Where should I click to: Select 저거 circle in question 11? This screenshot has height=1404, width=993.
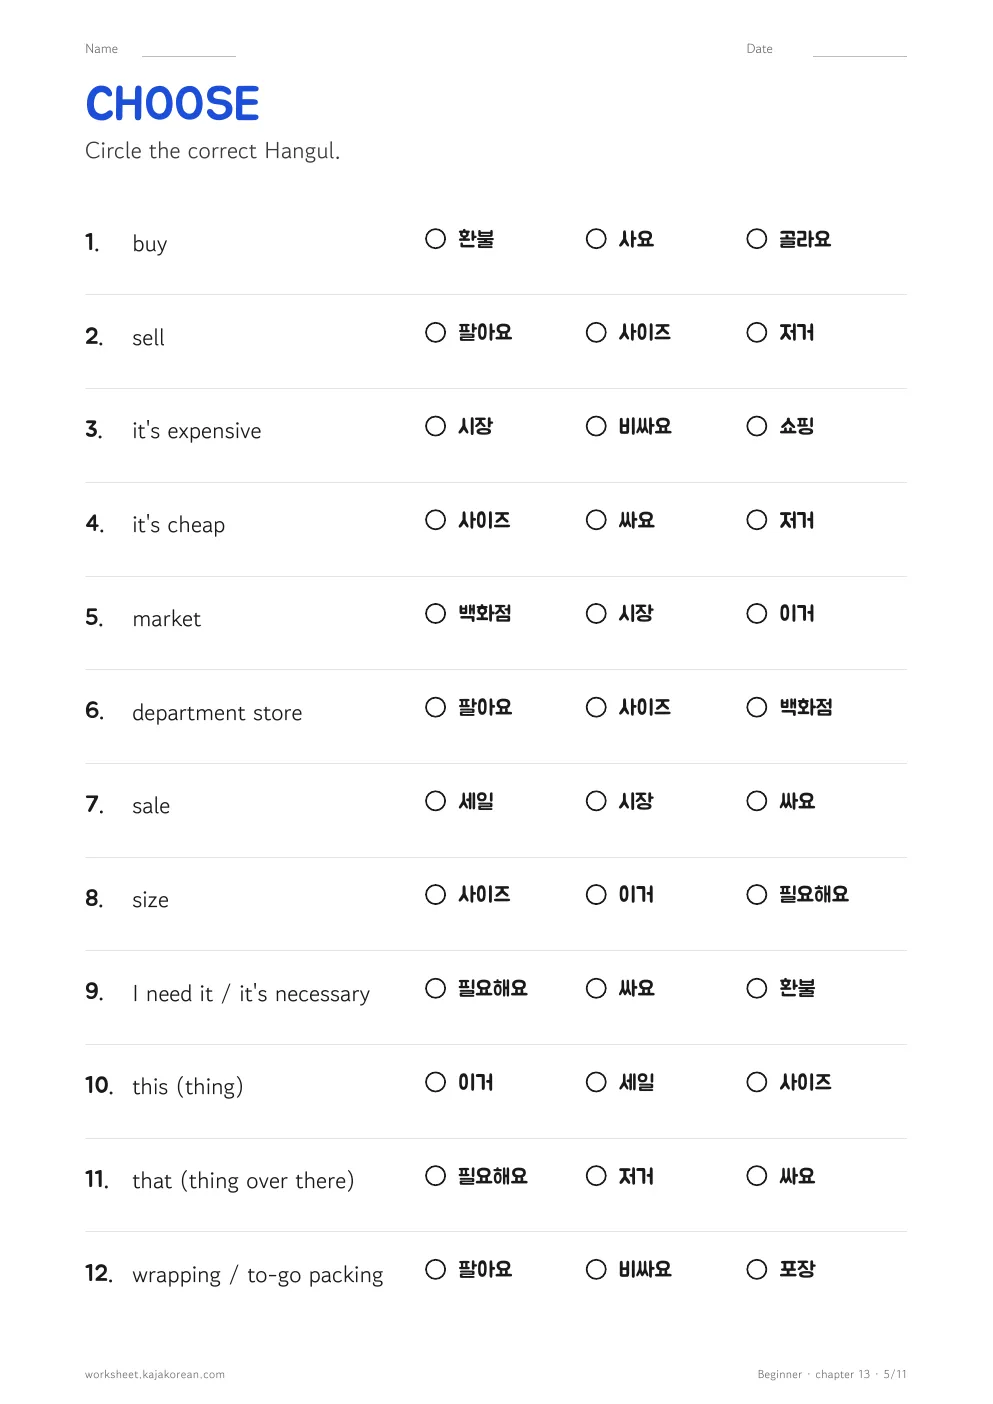click(x=596, y=1176)
